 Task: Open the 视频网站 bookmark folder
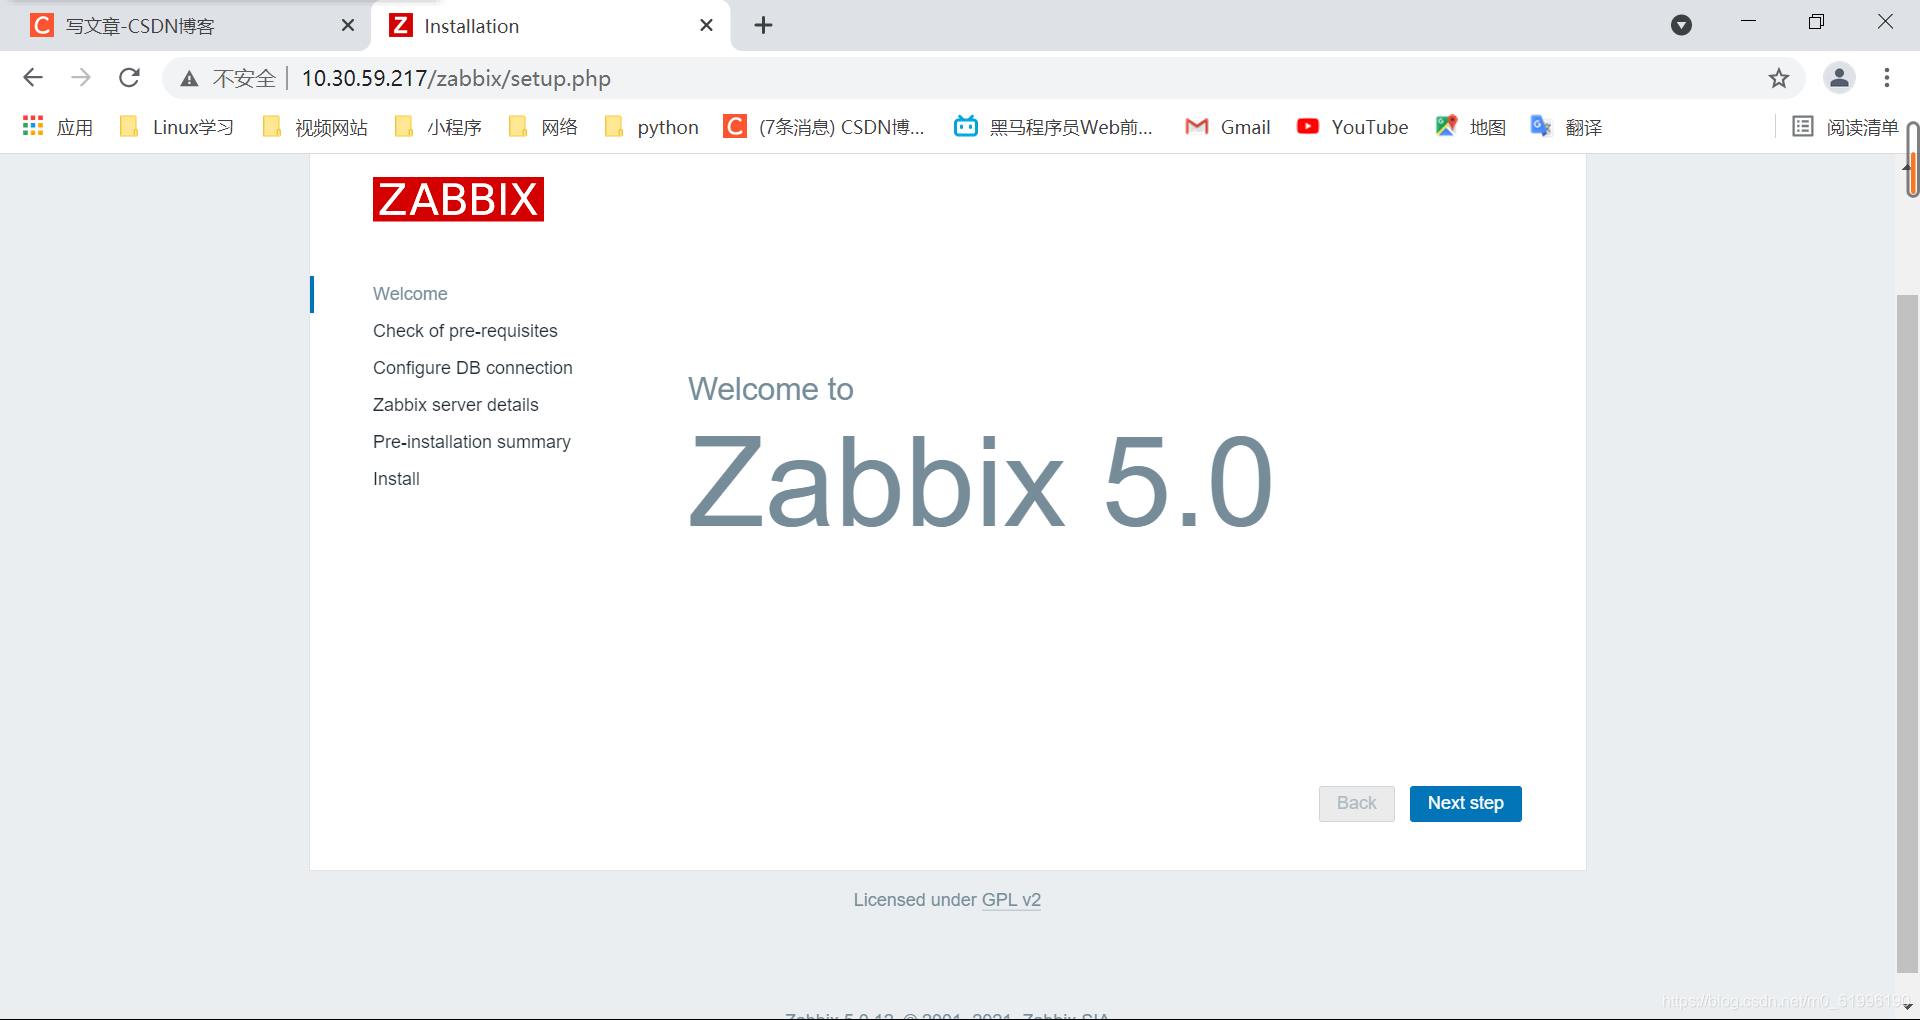coord(315,127)
